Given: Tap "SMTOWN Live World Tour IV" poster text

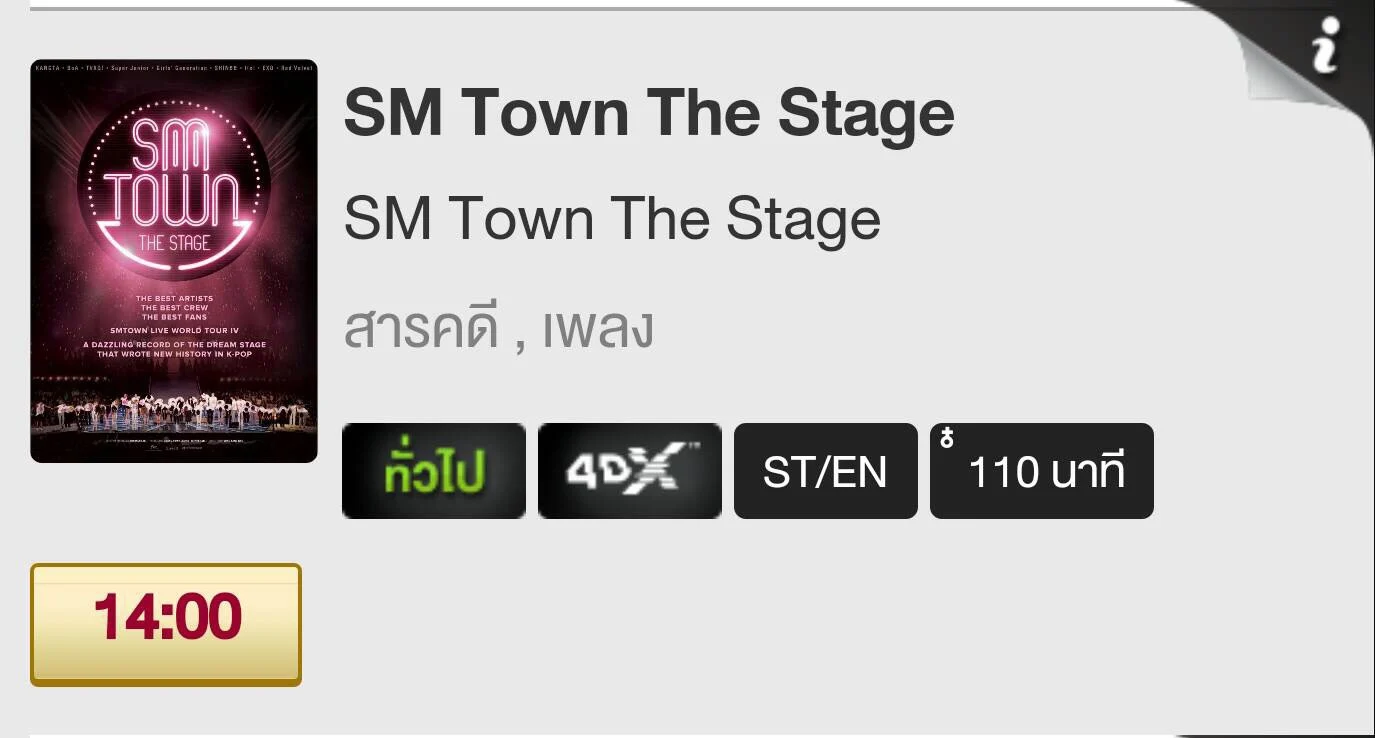Looking at the screenshot, I should [173, 328].
